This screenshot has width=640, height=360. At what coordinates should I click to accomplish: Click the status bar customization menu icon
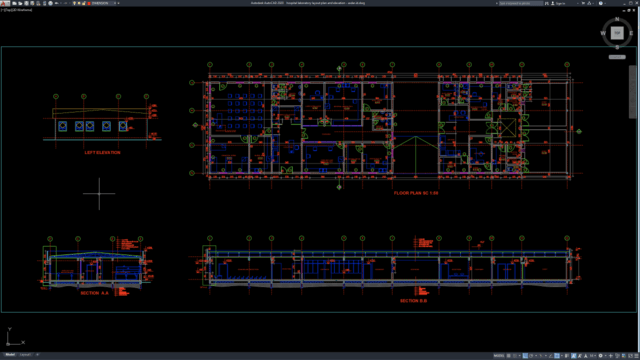click(636, 356)
